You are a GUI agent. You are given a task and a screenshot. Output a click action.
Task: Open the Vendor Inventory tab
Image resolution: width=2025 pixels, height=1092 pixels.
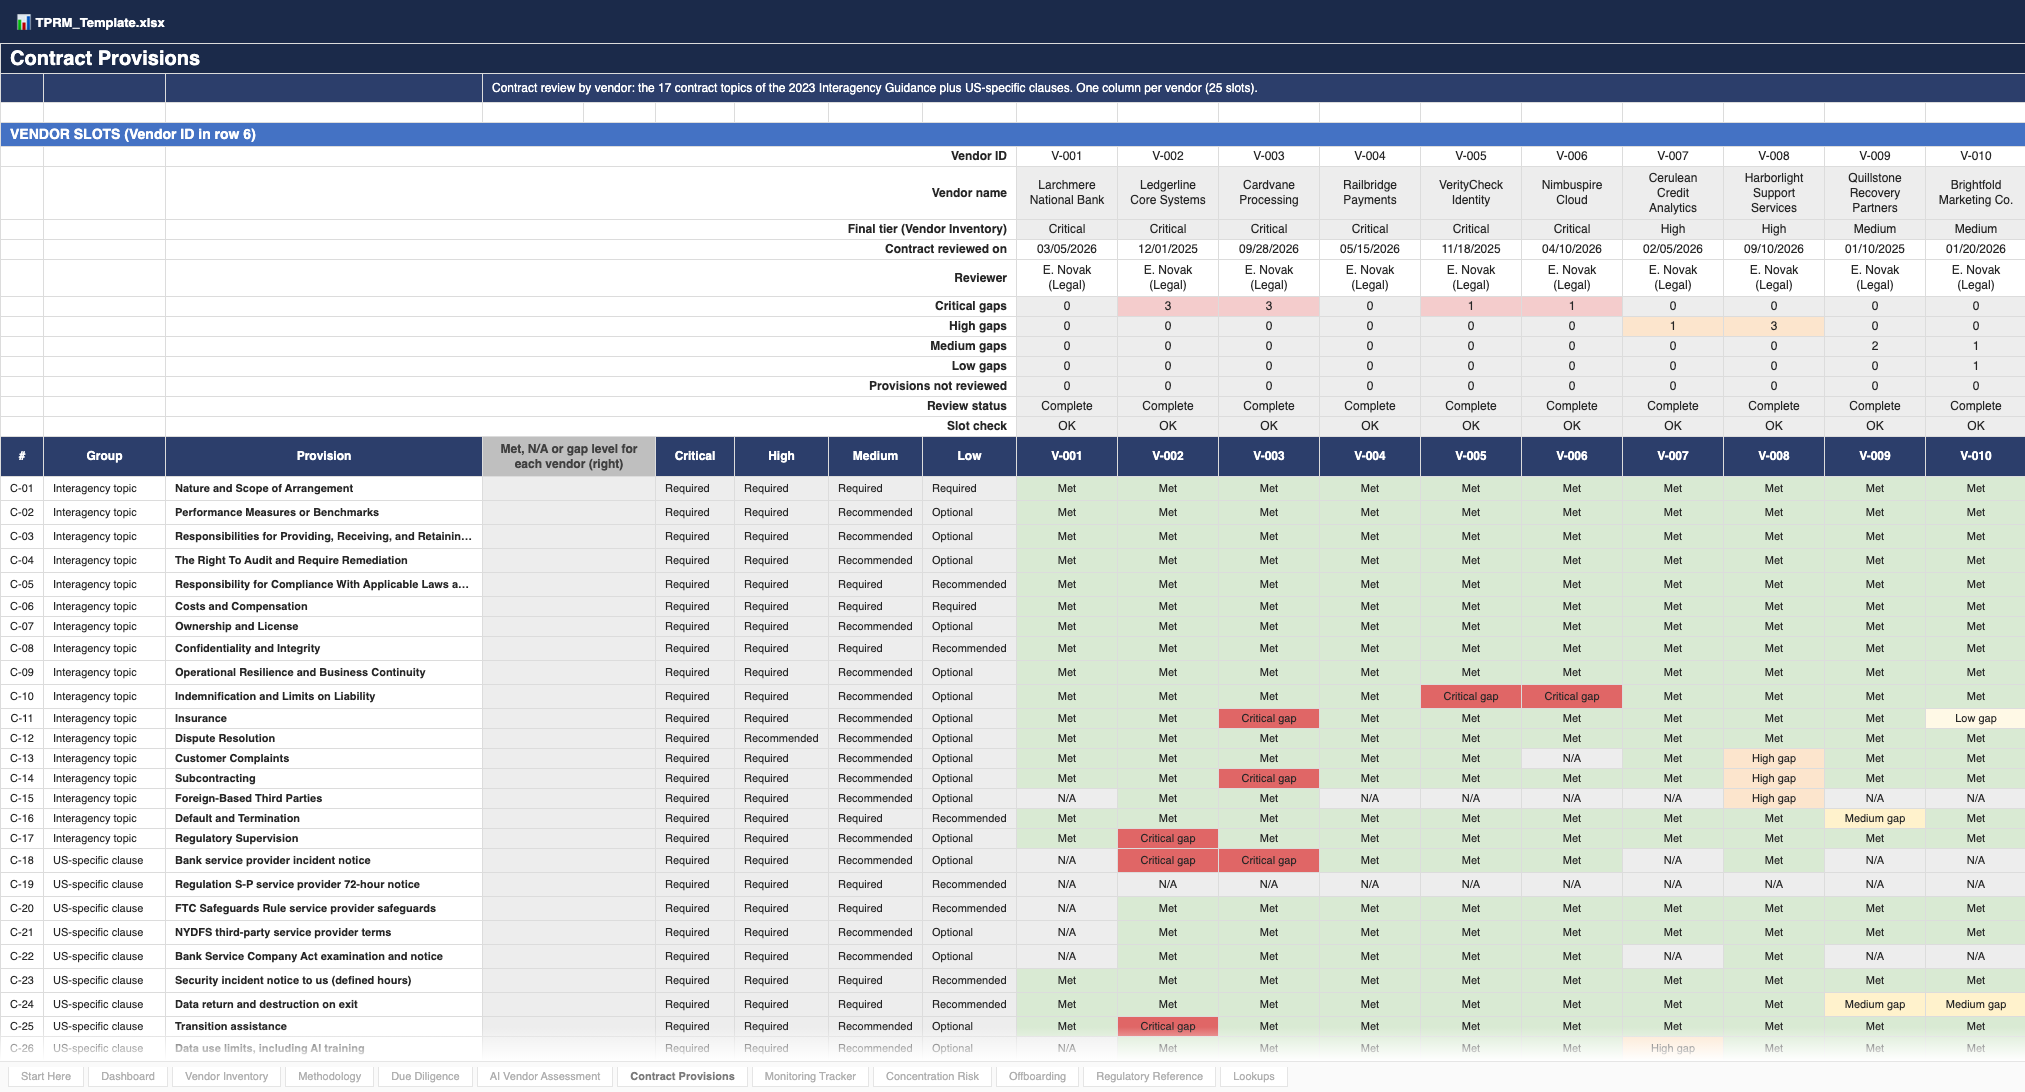pos(227,1076)
